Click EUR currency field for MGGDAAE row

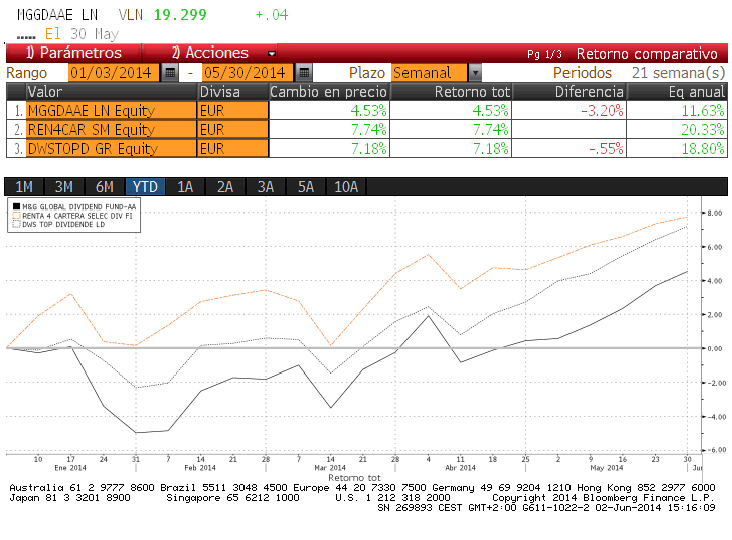[233, 111]
